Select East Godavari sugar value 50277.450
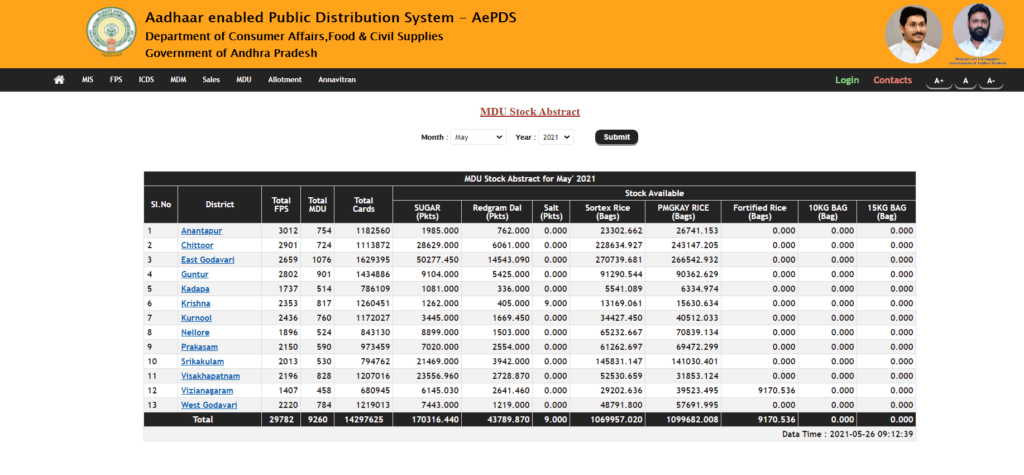The width and height of the screenshot is (1024, 475). click(438, 260)
